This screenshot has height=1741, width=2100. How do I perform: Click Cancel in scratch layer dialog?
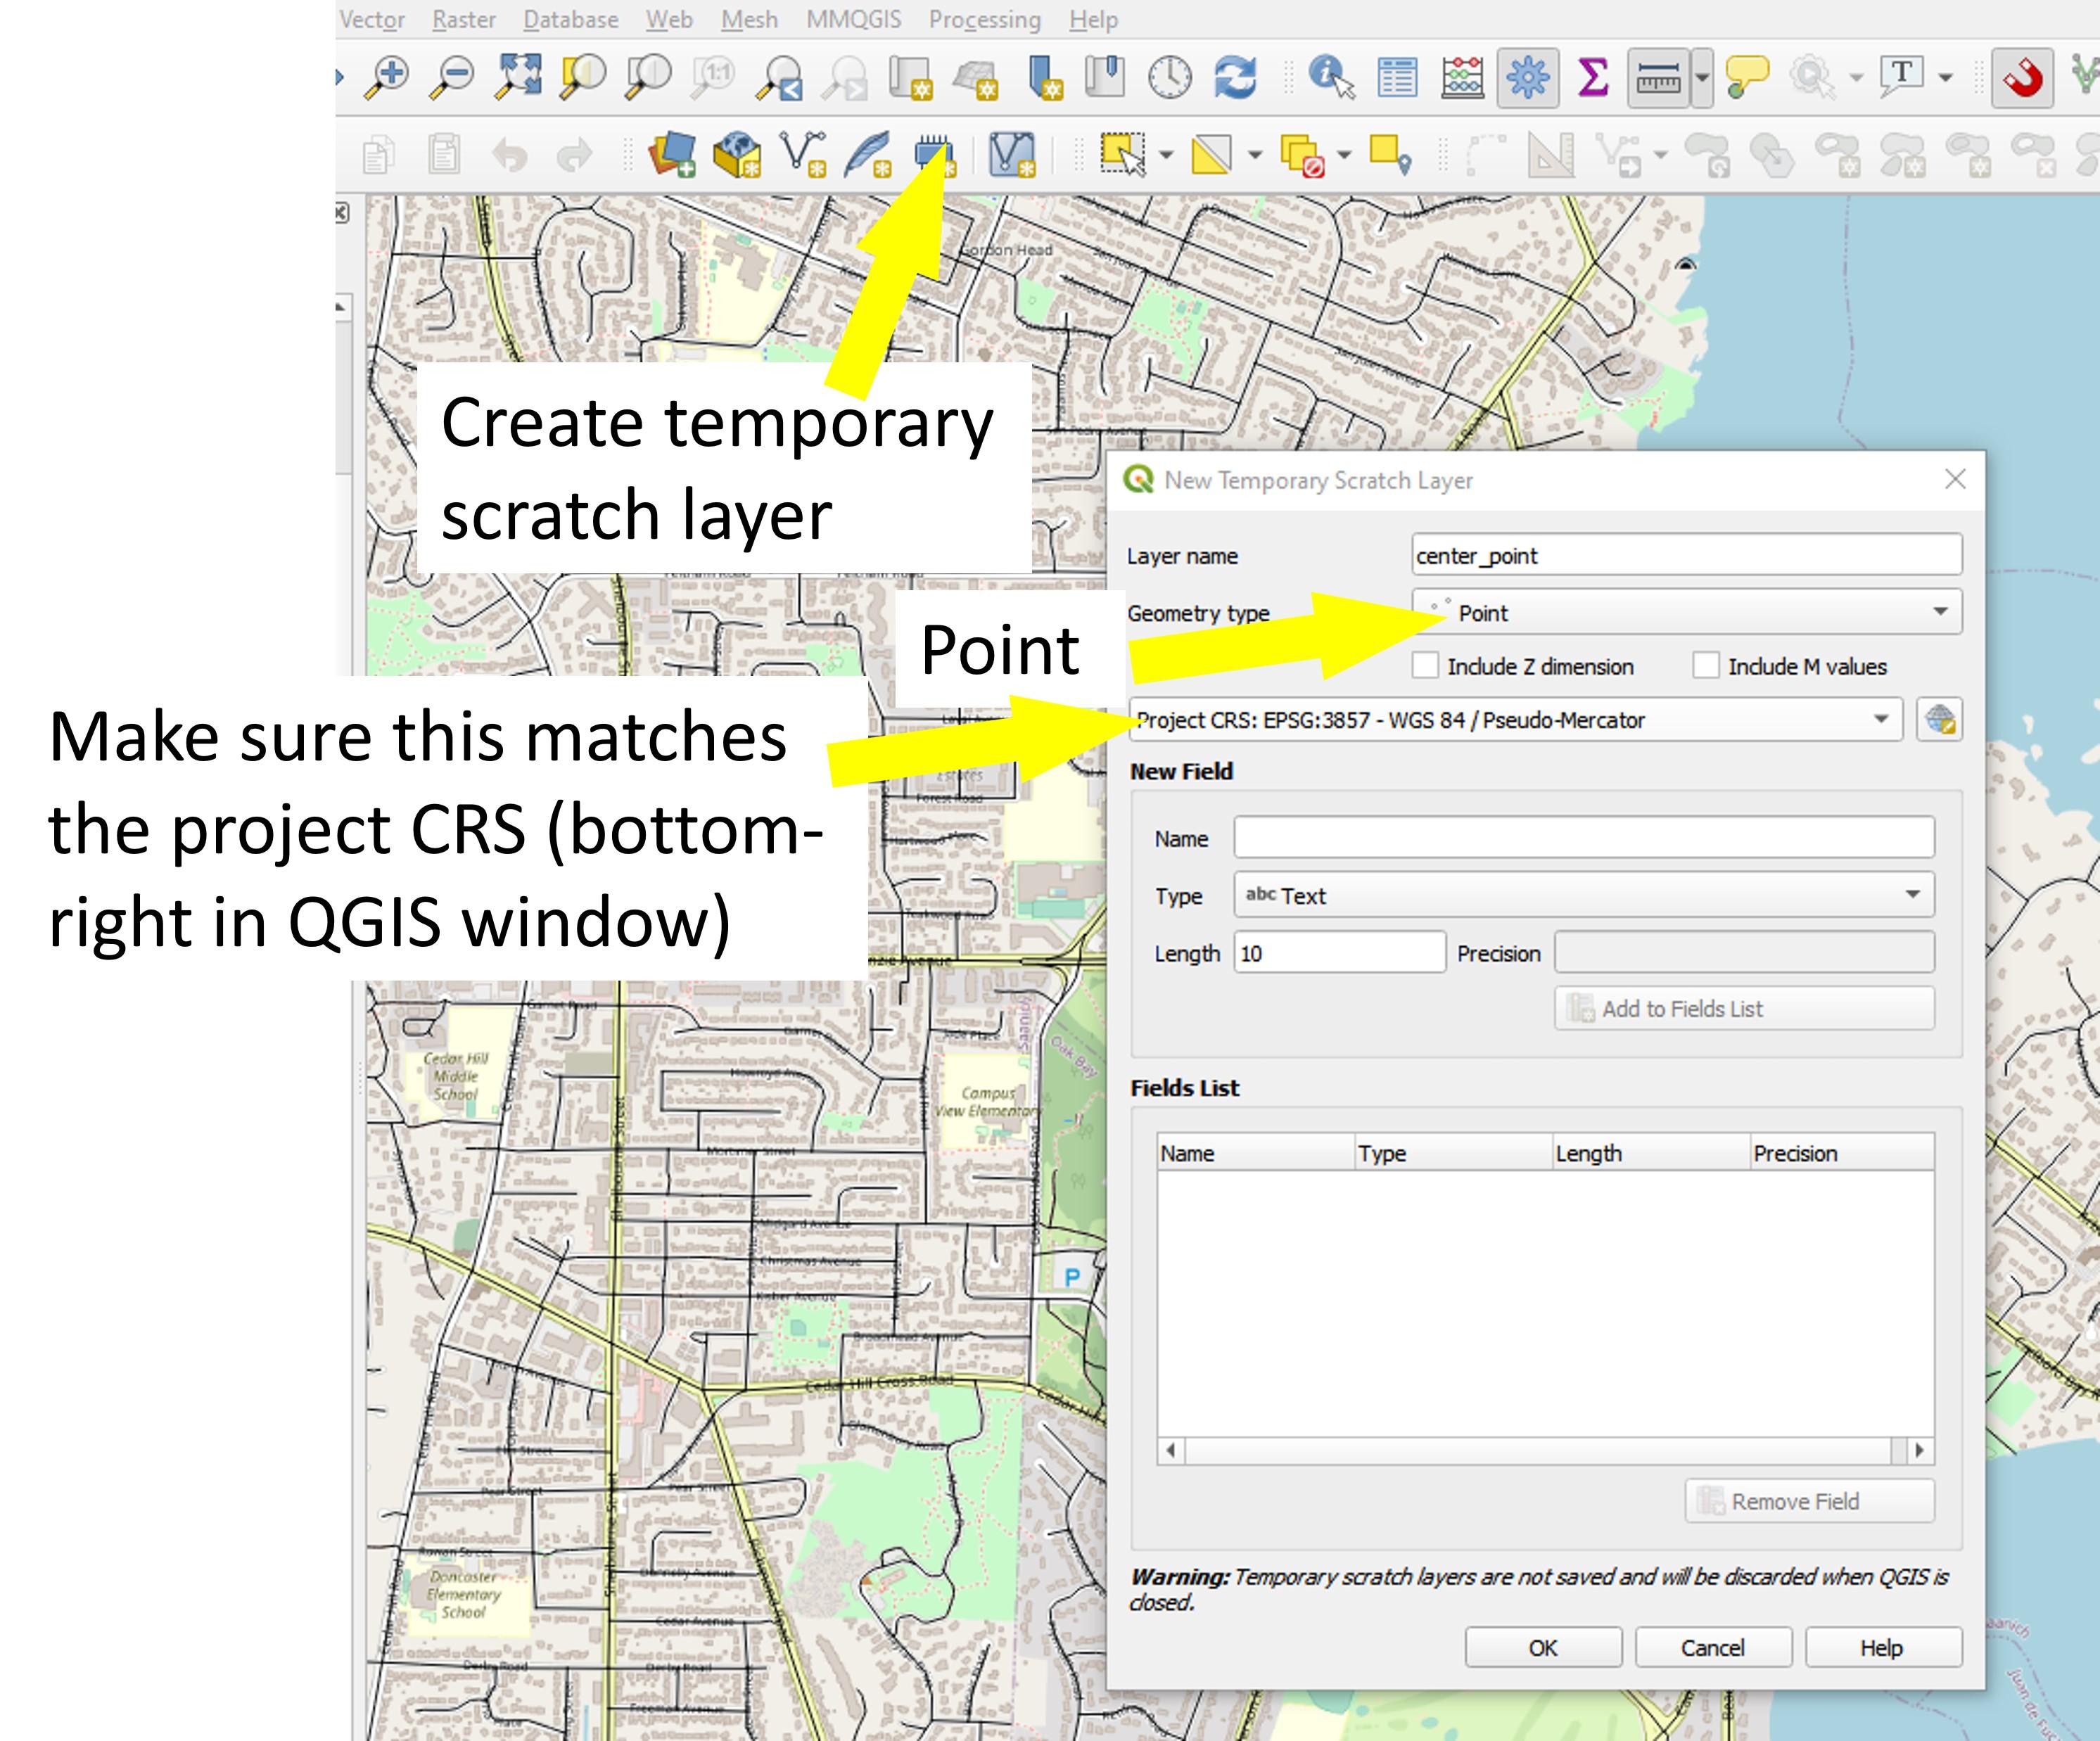click(x=1713, y=1647)
